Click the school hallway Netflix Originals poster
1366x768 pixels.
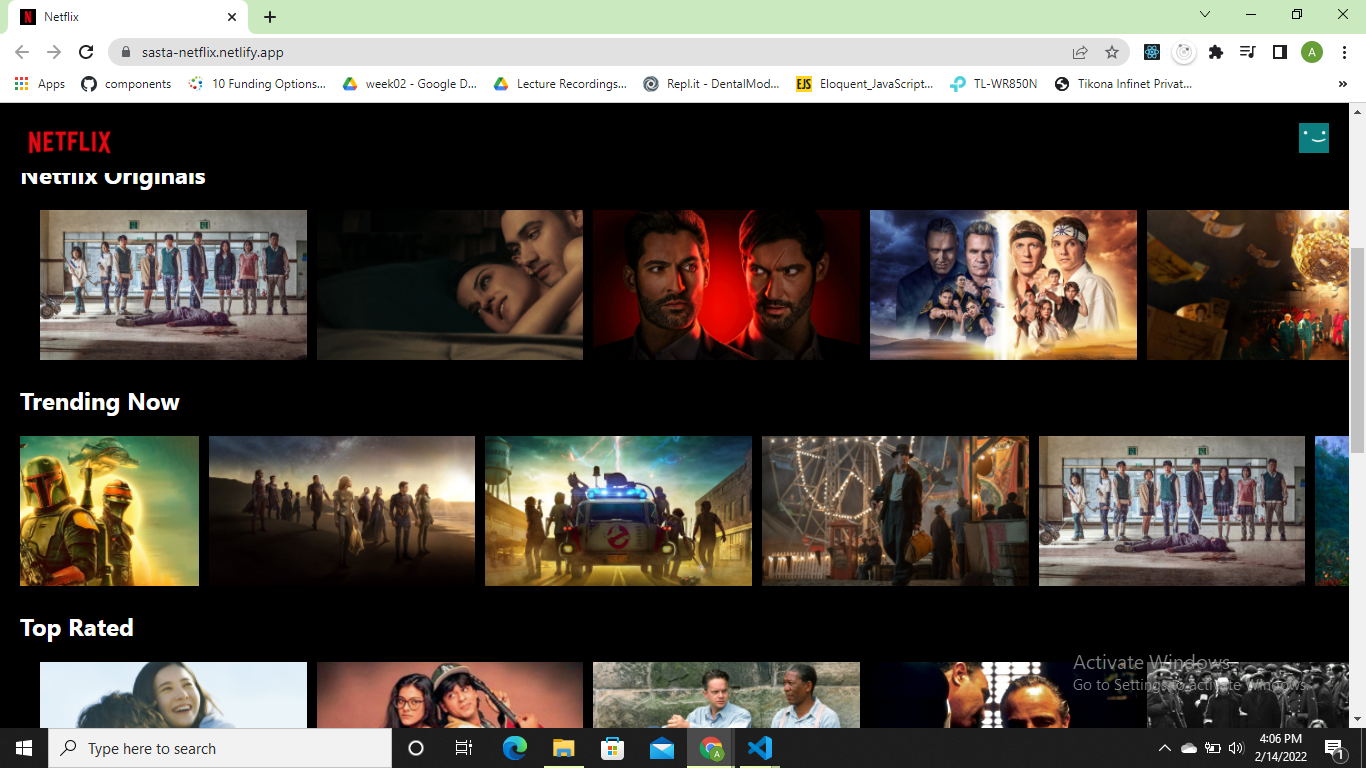tap(173, 285)
